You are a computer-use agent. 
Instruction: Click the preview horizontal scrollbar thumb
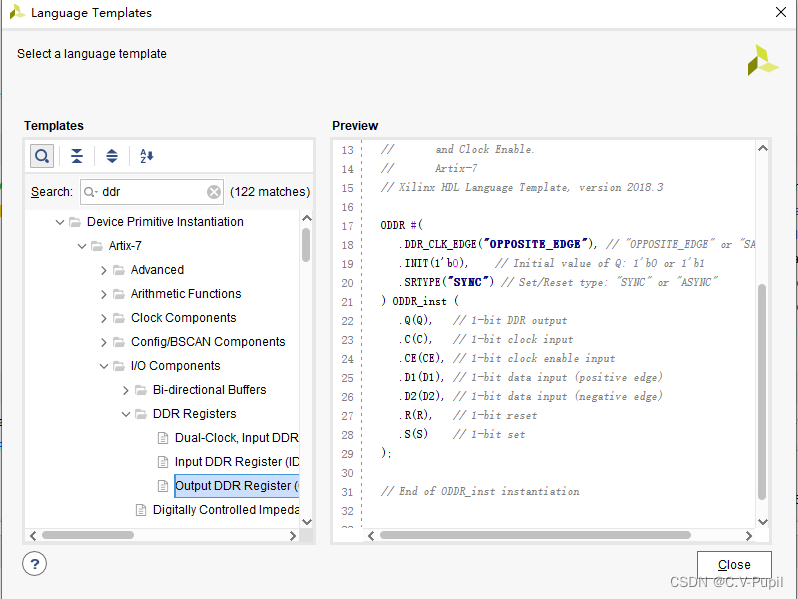535,535
